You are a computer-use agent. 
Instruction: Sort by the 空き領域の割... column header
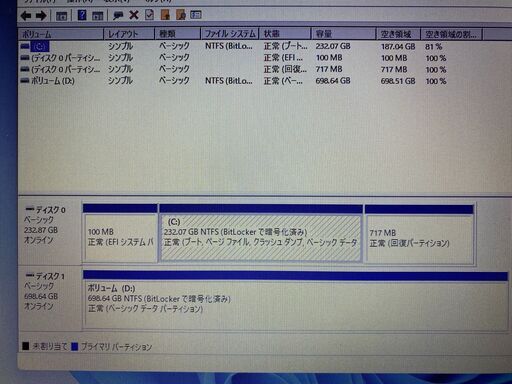451,34
